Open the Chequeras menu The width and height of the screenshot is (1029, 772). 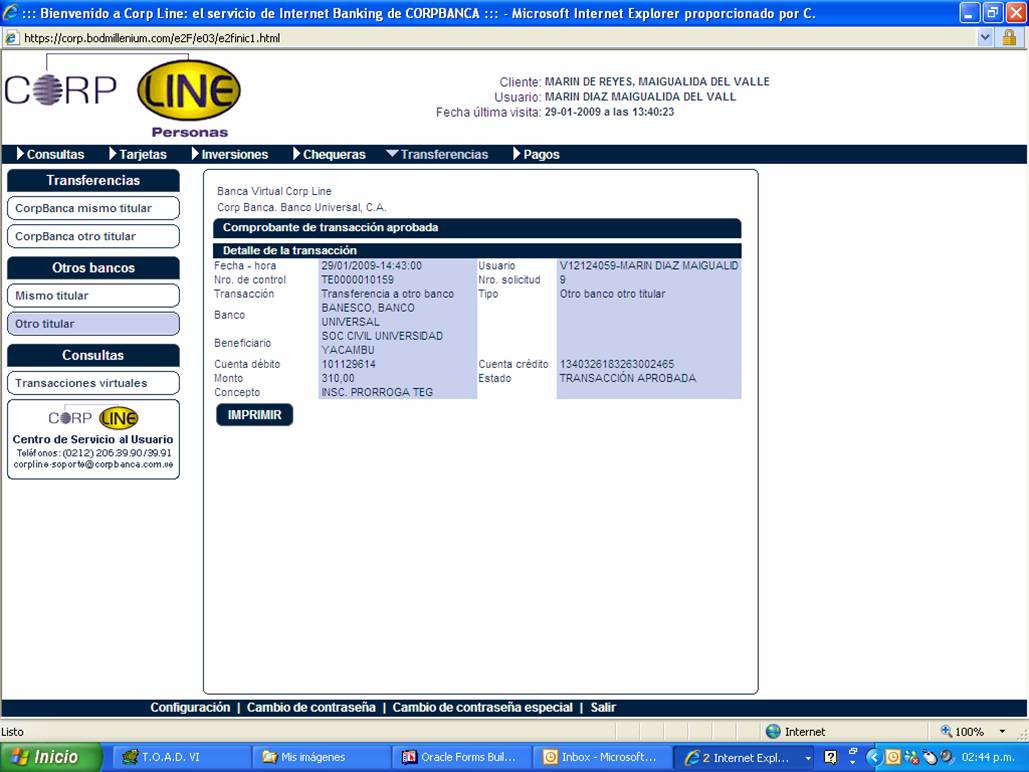tap(329, 154)
